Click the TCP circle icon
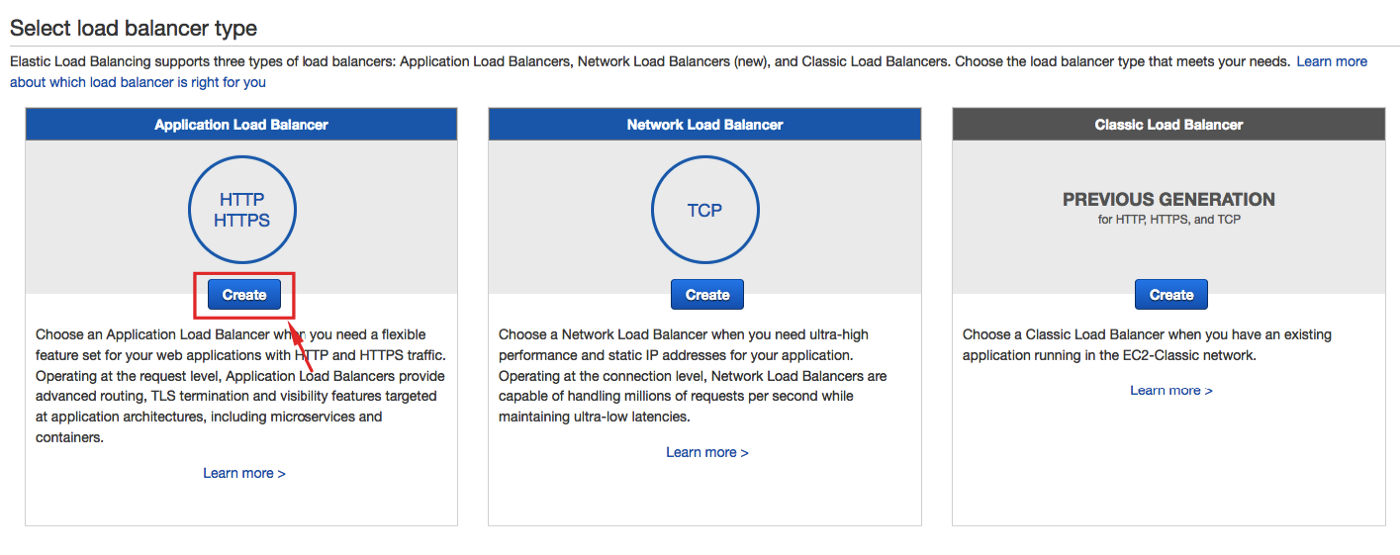1400x555 pixels. [x=704, y=211]
